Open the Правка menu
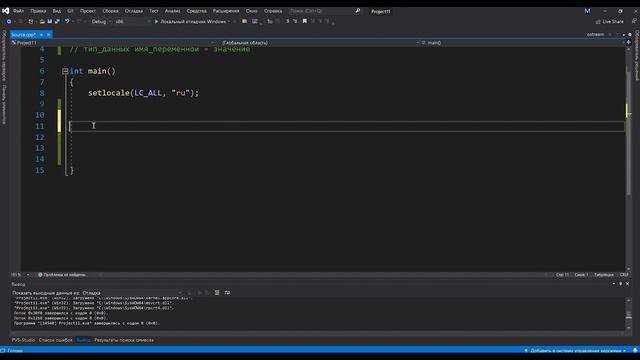This screenshot has width=640, height=360. pyautogui.click(x=38, y=11)
